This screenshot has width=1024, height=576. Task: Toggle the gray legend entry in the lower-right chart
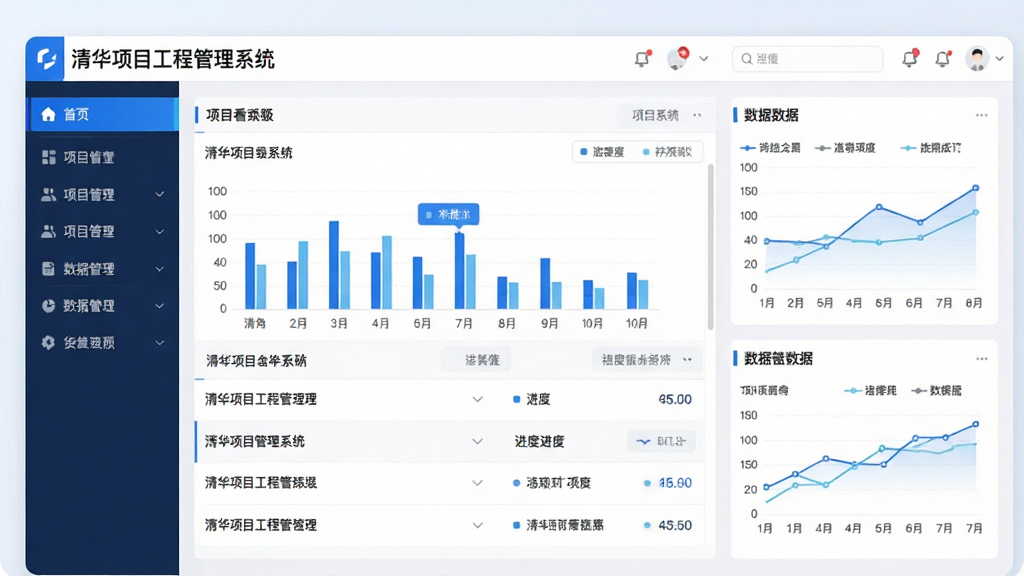tap(936, 391)
